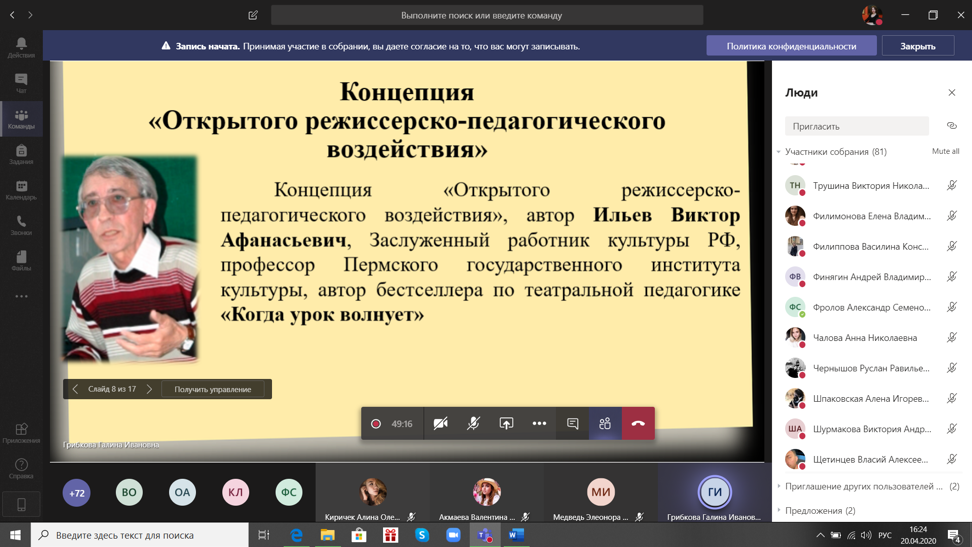
Task: Toggle the microphone mute button
Action: pos(473,423)
